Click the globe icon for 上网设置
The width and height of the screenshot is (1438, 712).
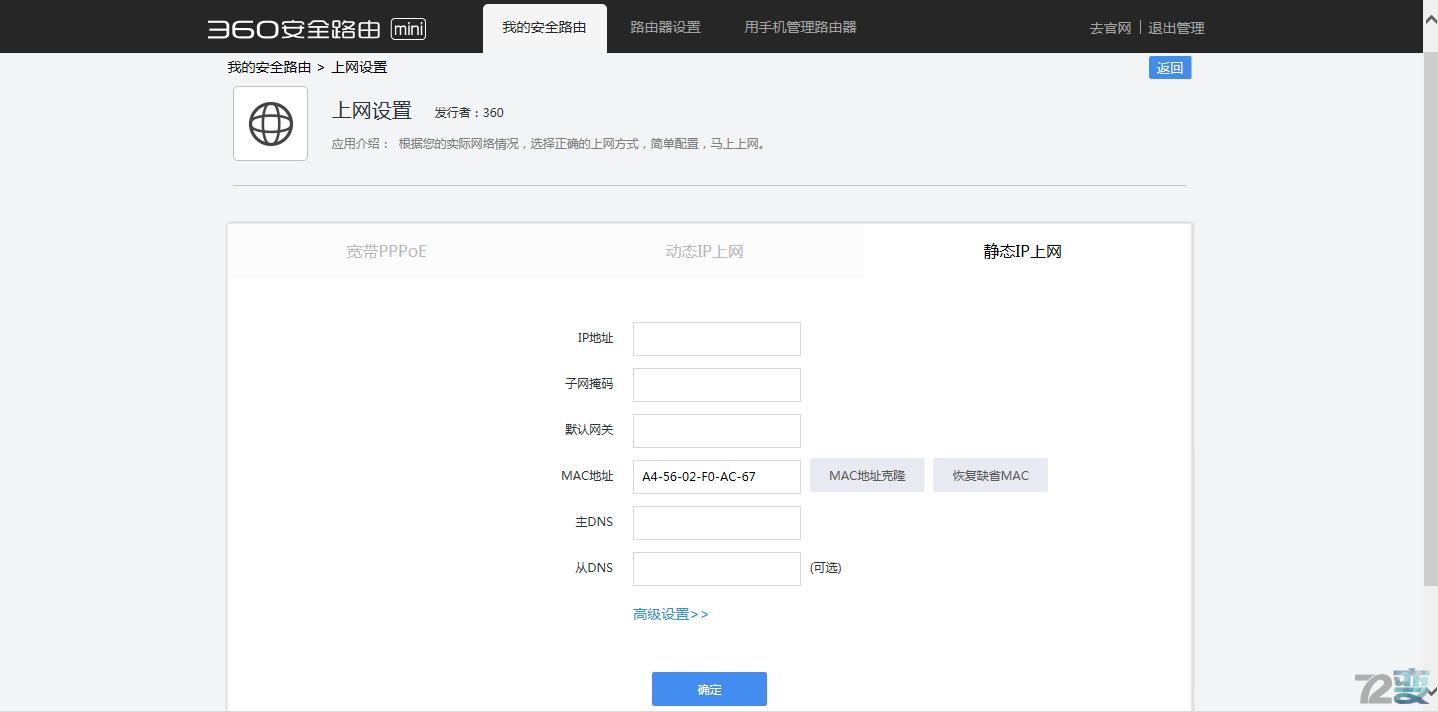(270, 123)
